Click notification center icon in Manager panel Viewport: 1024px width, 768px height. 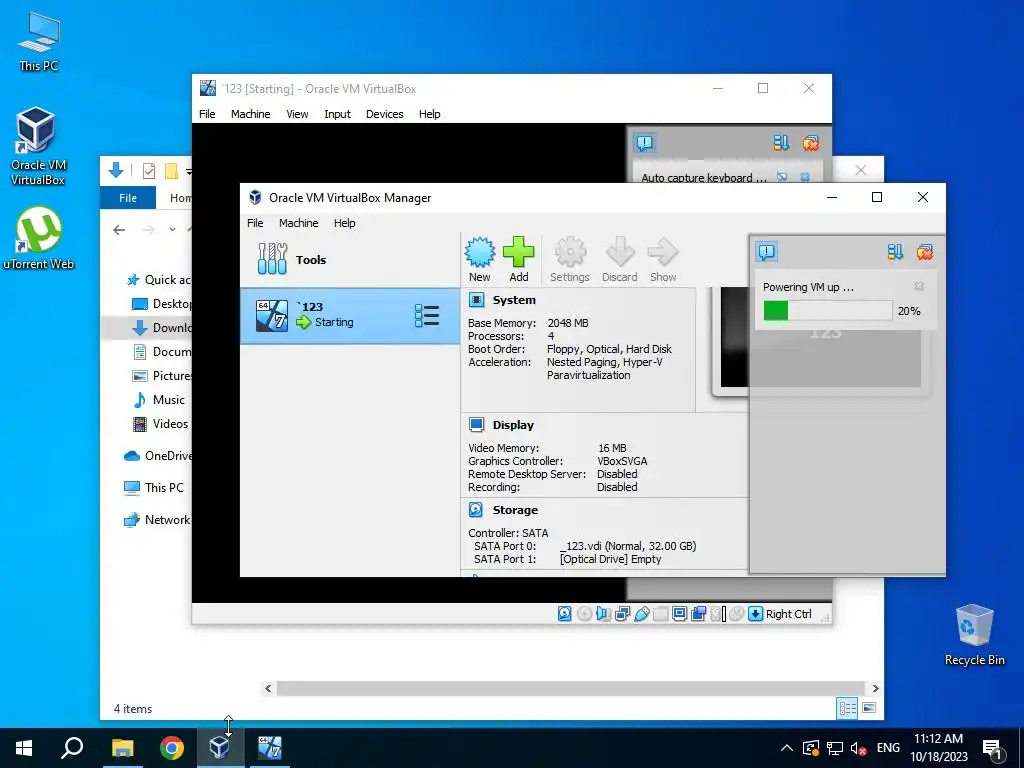[x=767, y=251]
